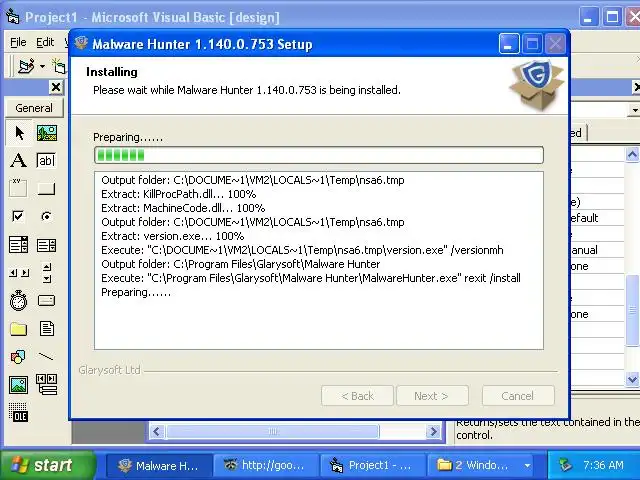This screenshot has height=480, width=640.
Task: Click the Next button in setup
Action: [432, 396]
